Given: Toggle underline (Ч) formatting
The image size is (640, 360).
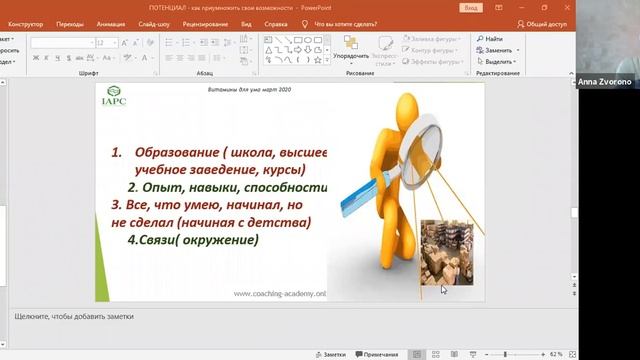Looking at the screenshot, I should (58, 58).
